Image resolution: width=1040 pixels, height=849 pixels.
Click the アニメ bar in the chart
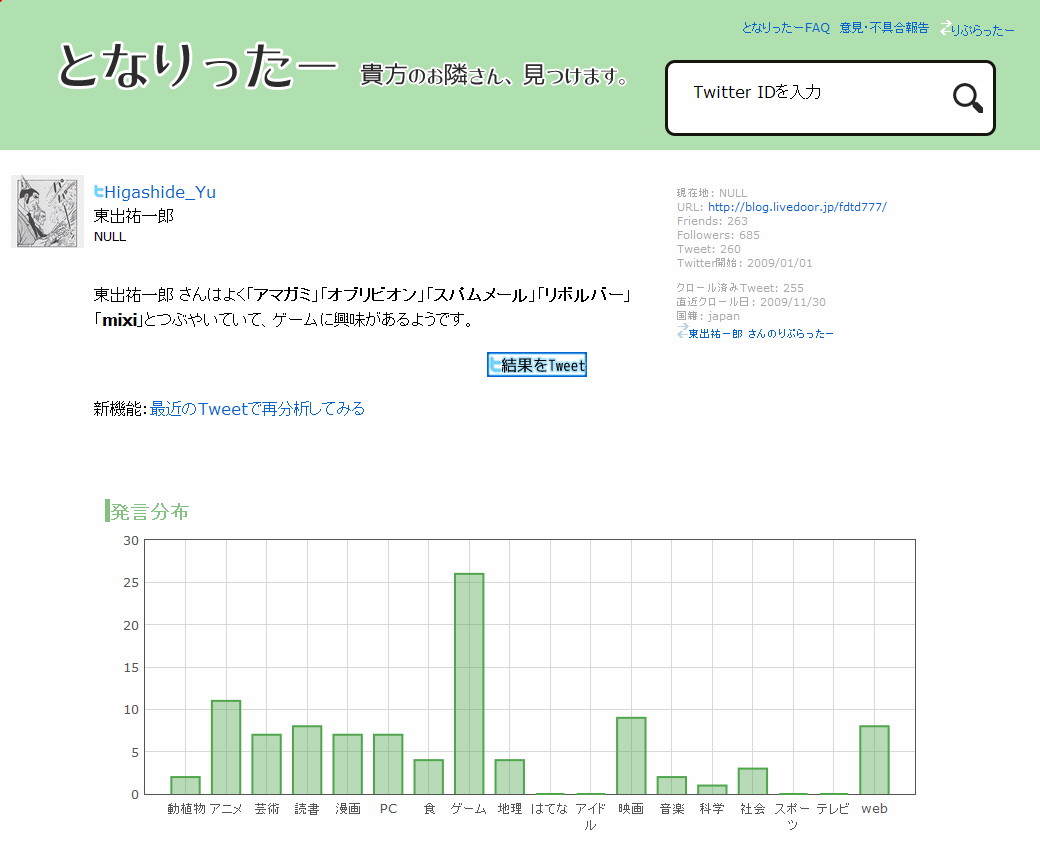click(x=226, y=748)
